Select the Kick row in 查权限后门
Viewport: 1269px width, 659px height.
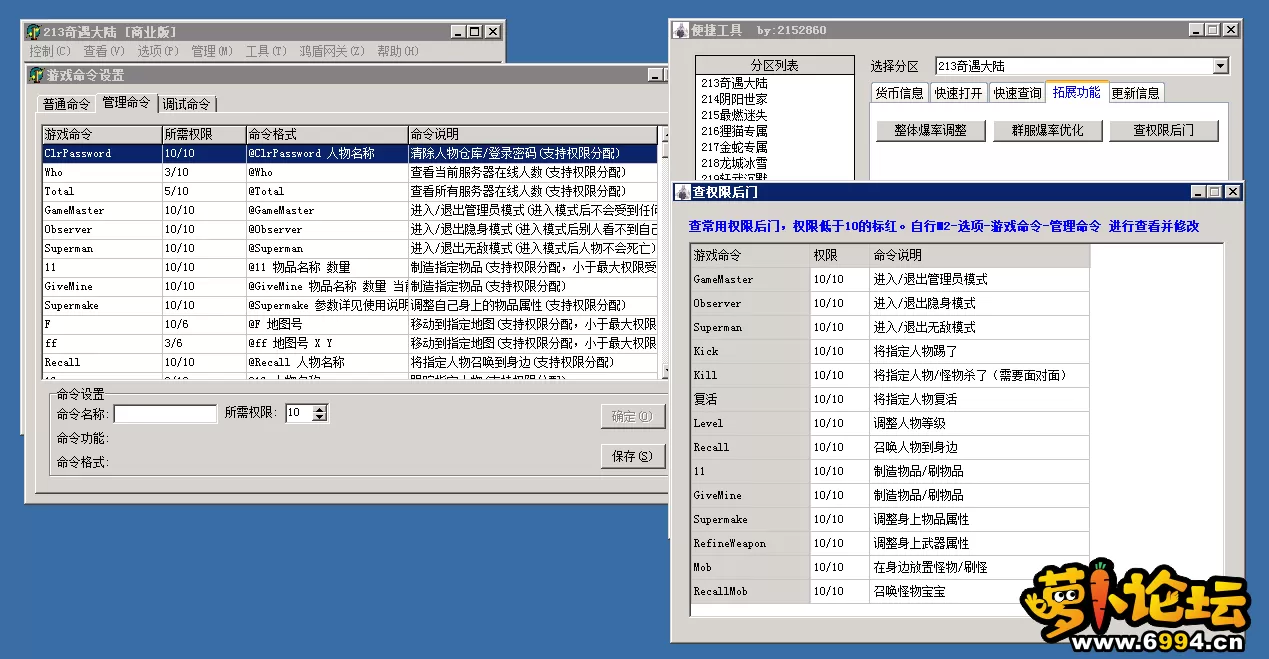coord(890,351)
